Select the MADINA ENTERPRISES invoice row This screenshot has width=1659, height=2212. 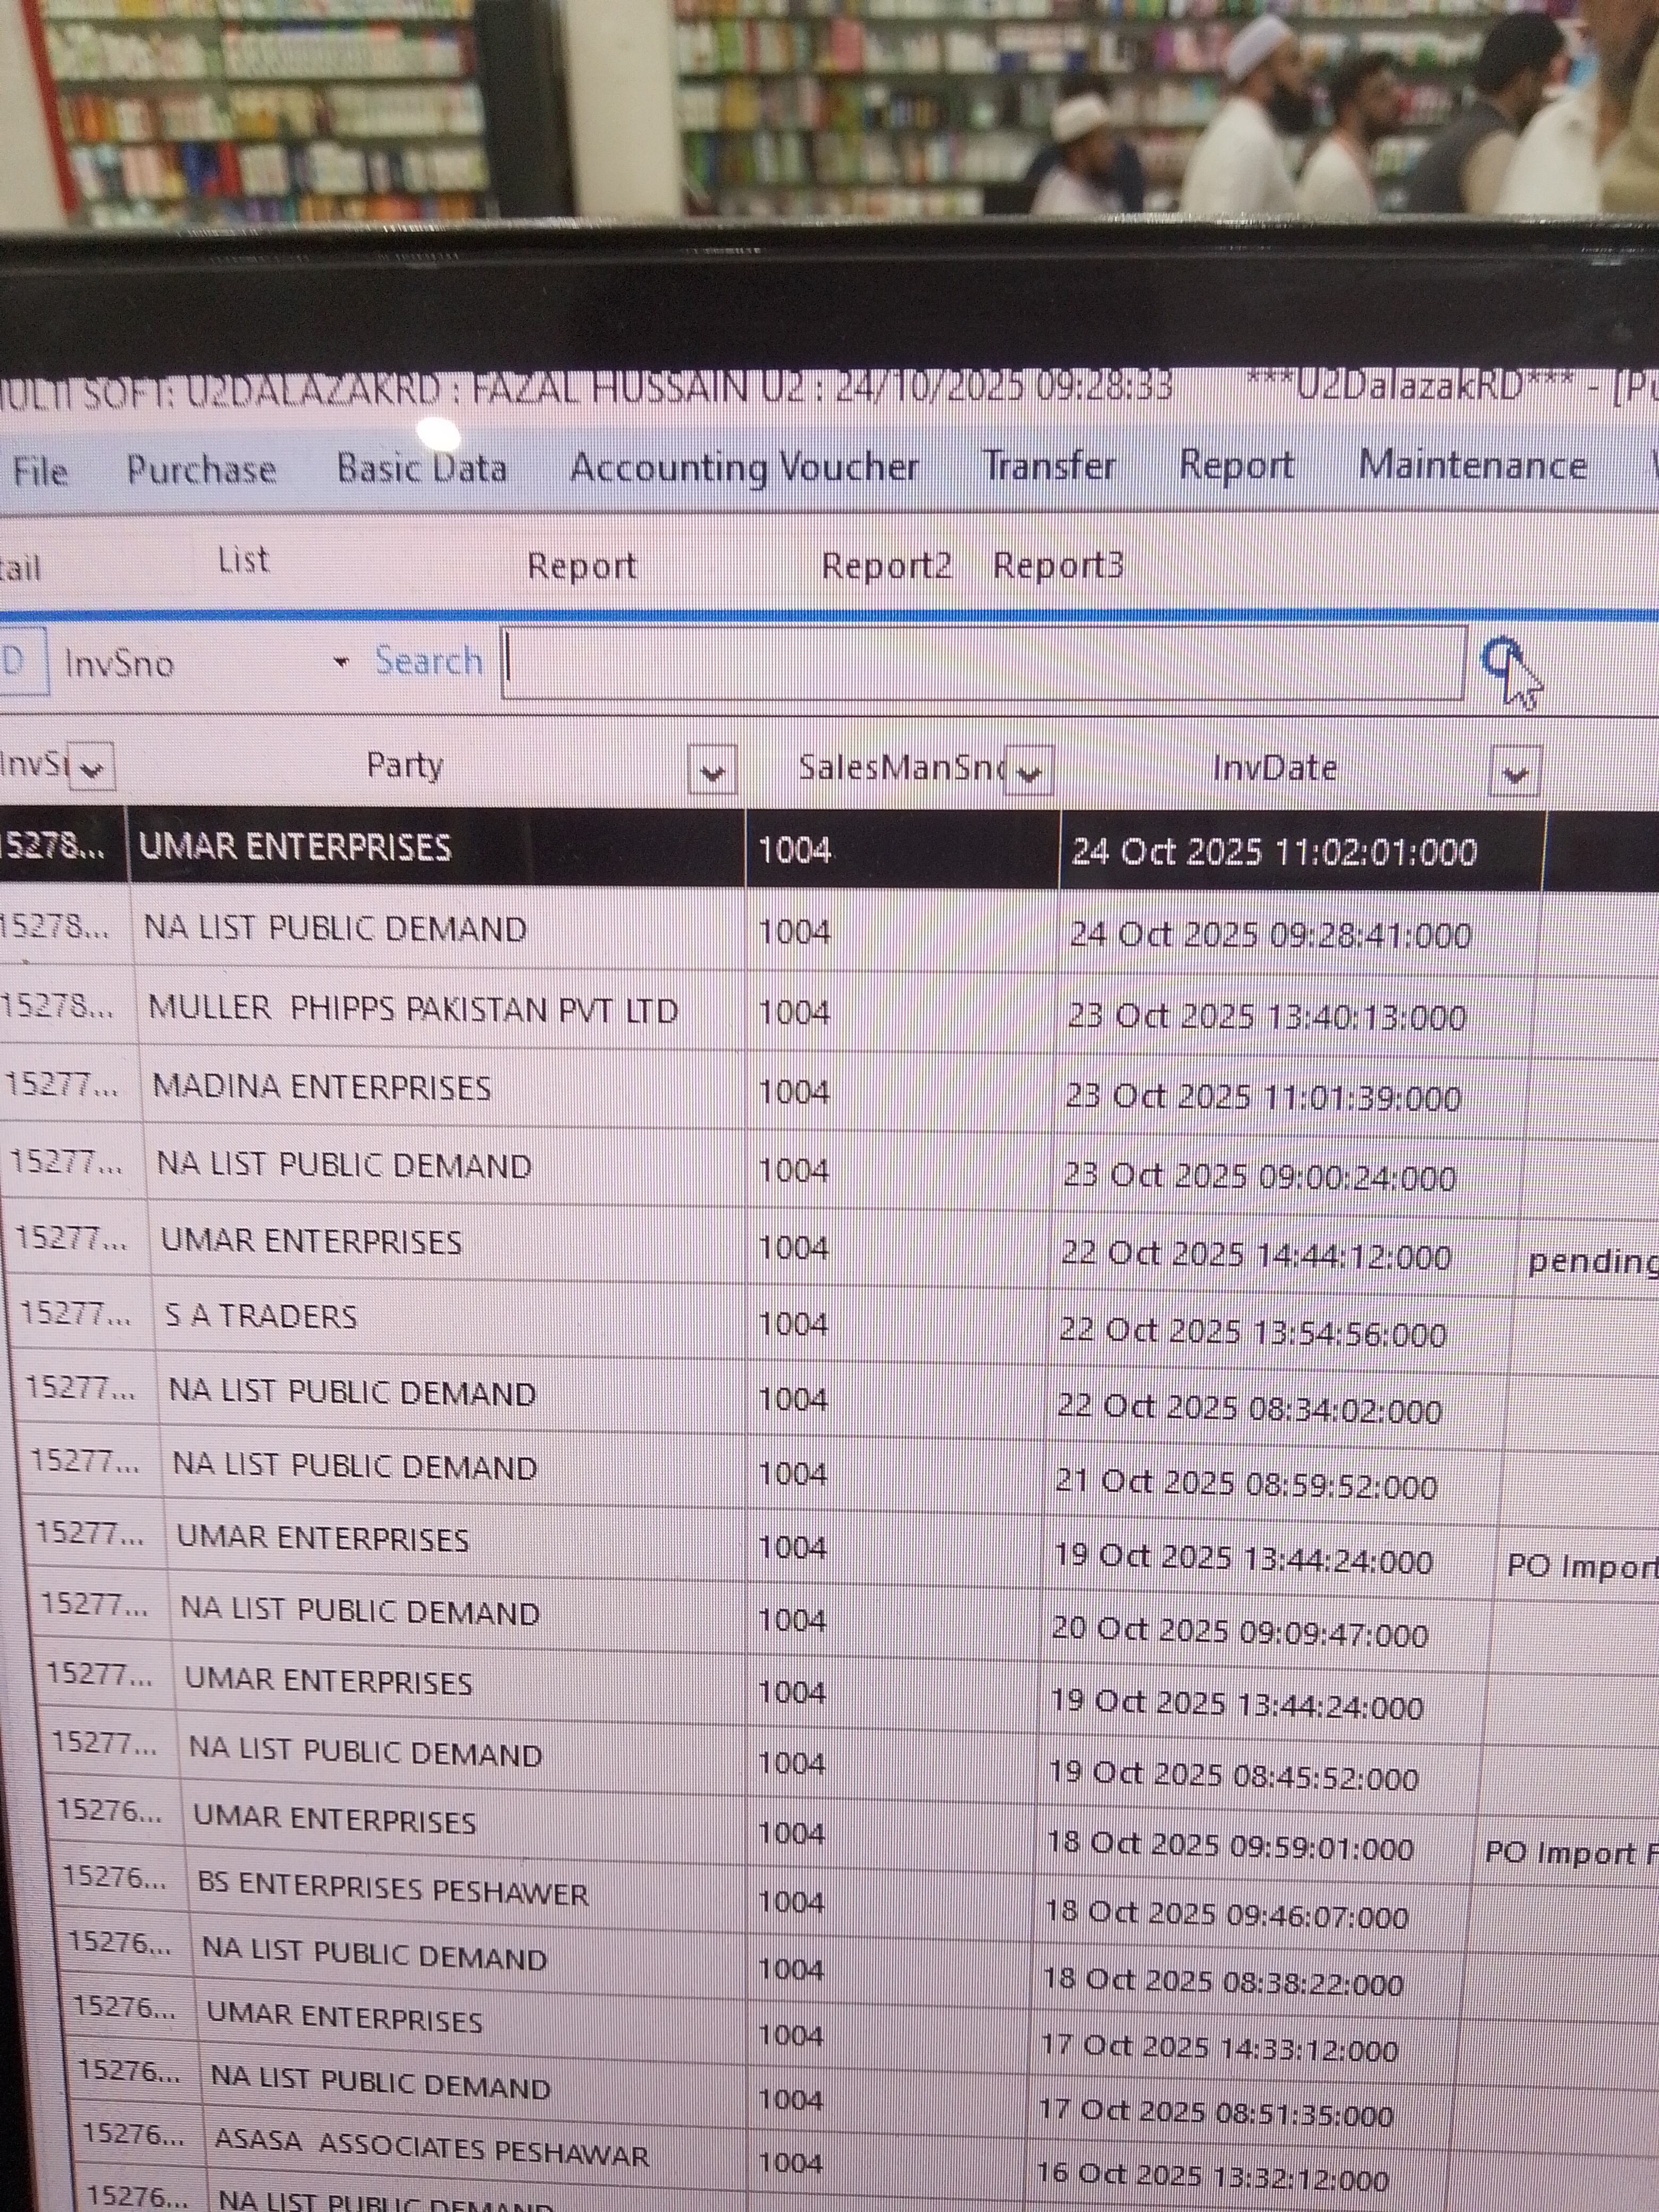tap(321, 1087)
